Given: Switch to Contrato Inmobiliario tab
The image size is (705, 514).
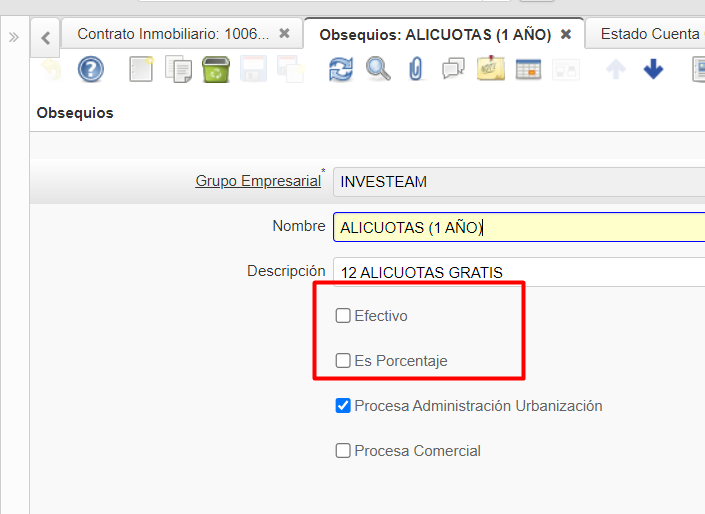Looking at the screenshot, I should (x=173, y=34).
